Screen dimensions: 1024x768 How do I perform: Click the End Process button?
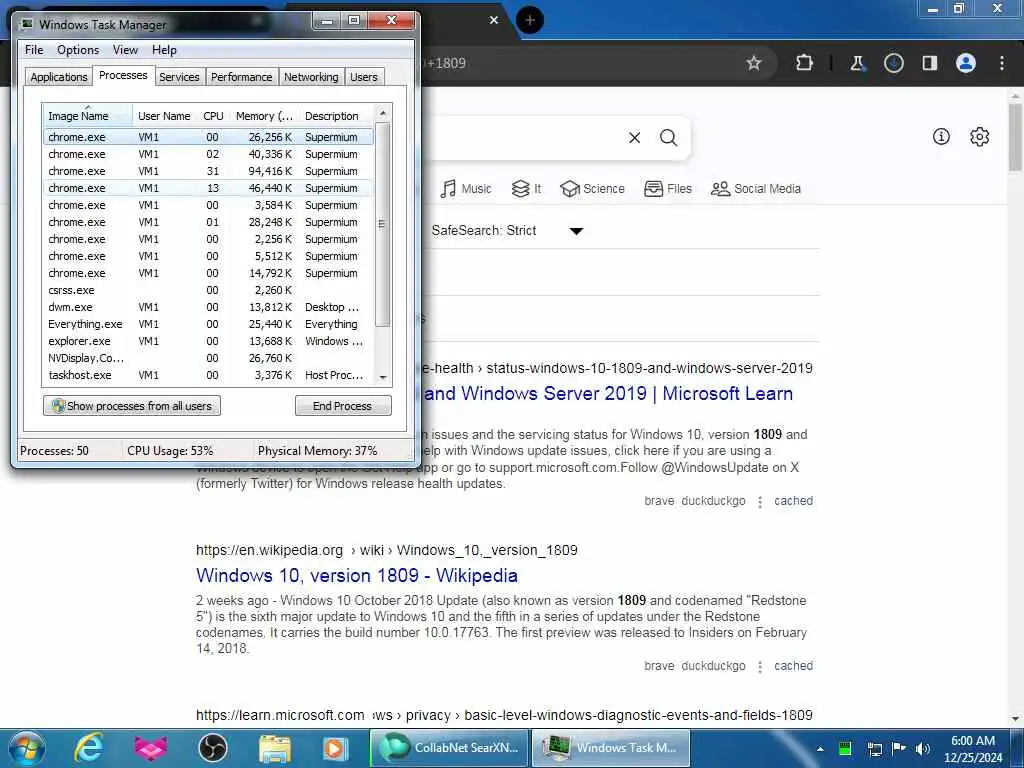click(x=343, y=406)
